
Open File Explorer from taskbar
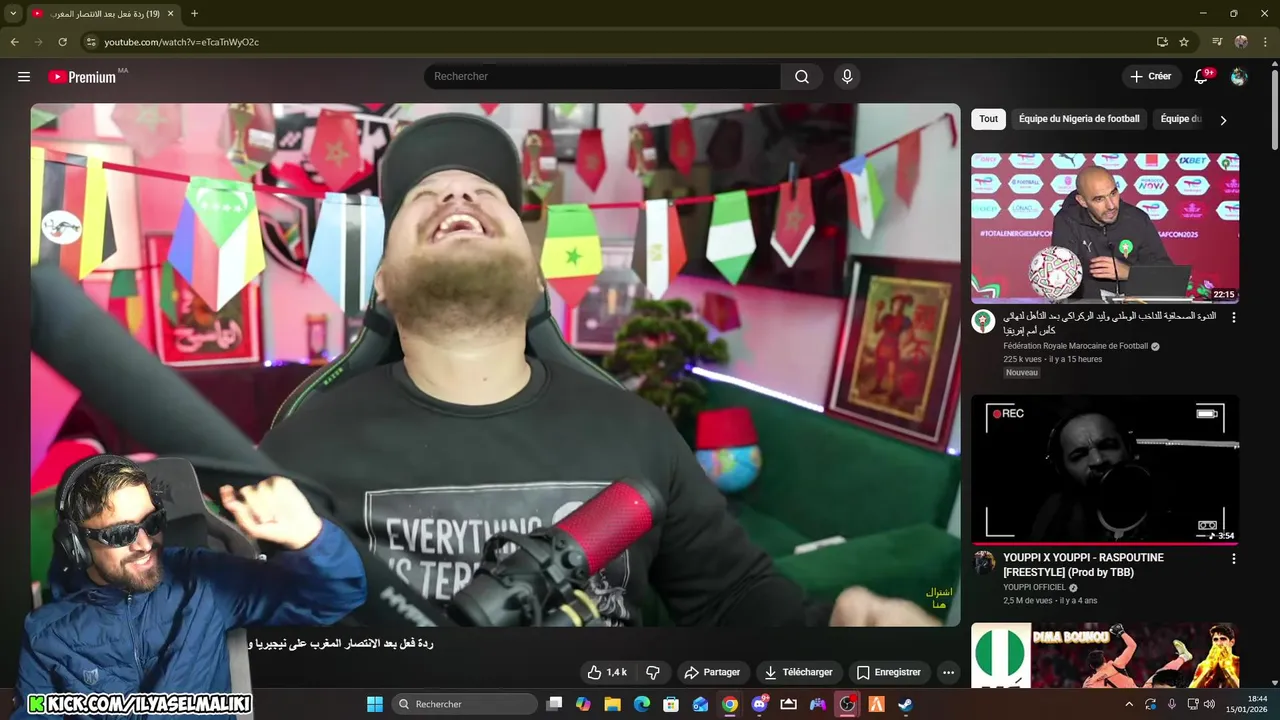point(612,704)
